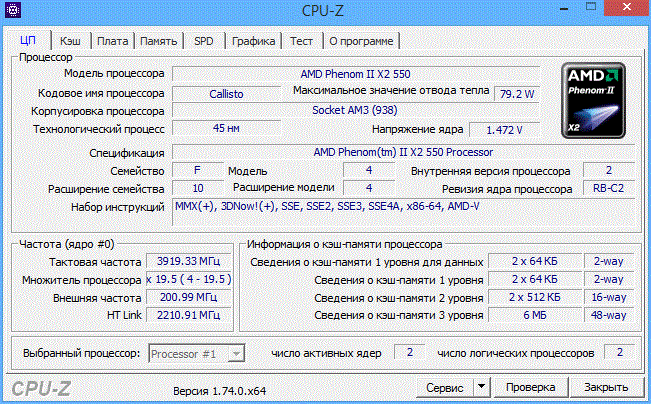Open the О программе tab
The height and width of the screenshot is (404, 651).
361,41
